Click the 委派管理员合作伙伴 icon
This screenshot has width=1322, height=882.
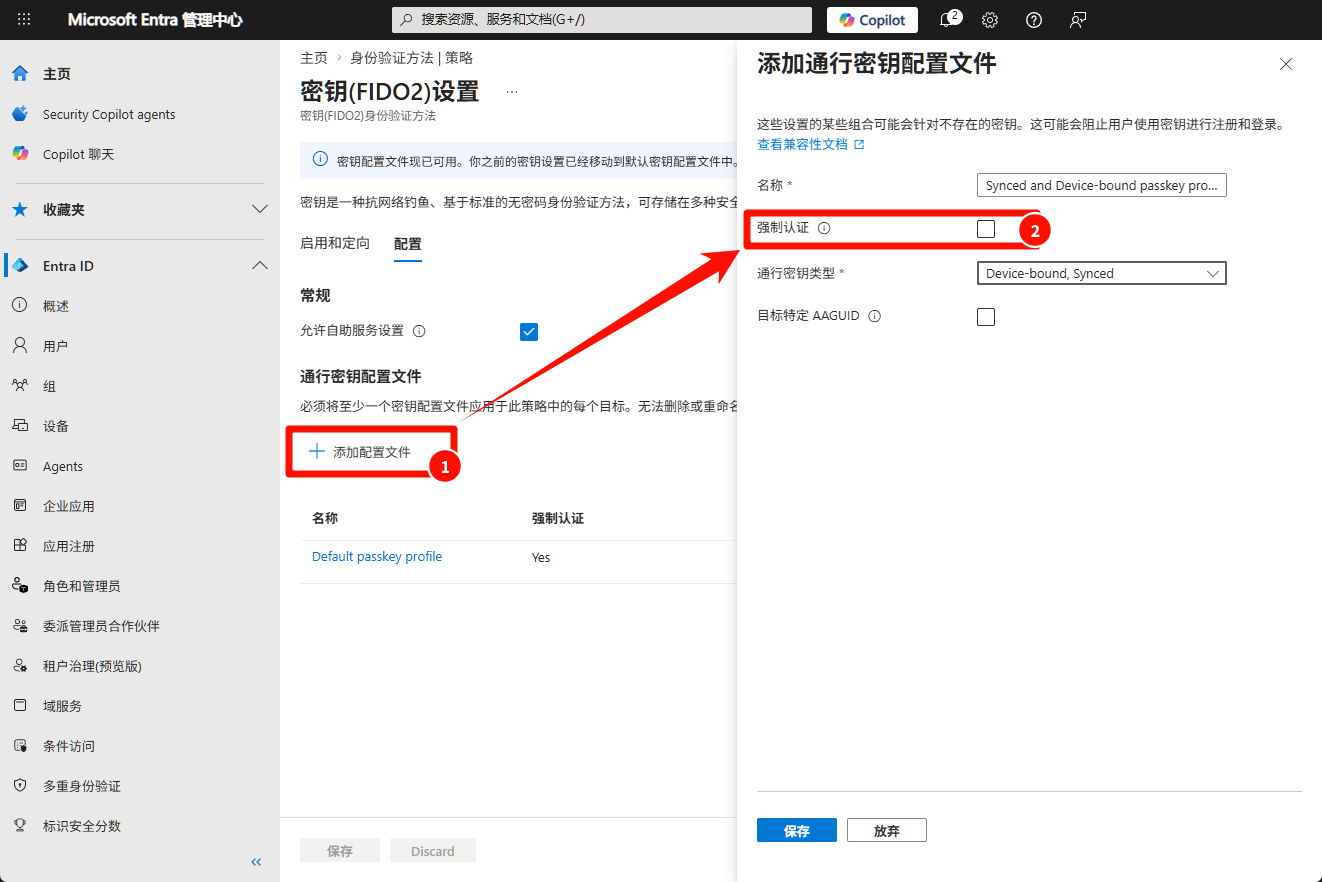(20, 626)
